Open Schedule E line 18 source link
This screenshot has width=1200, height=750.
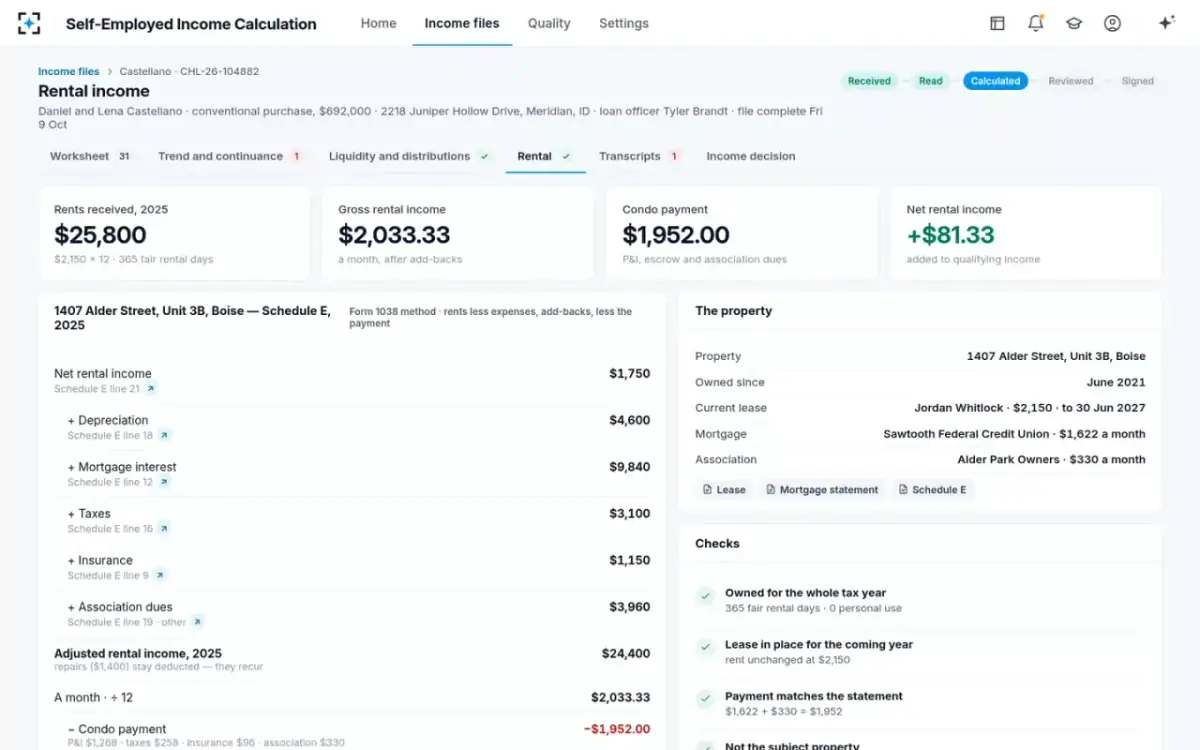click(164, 435)
